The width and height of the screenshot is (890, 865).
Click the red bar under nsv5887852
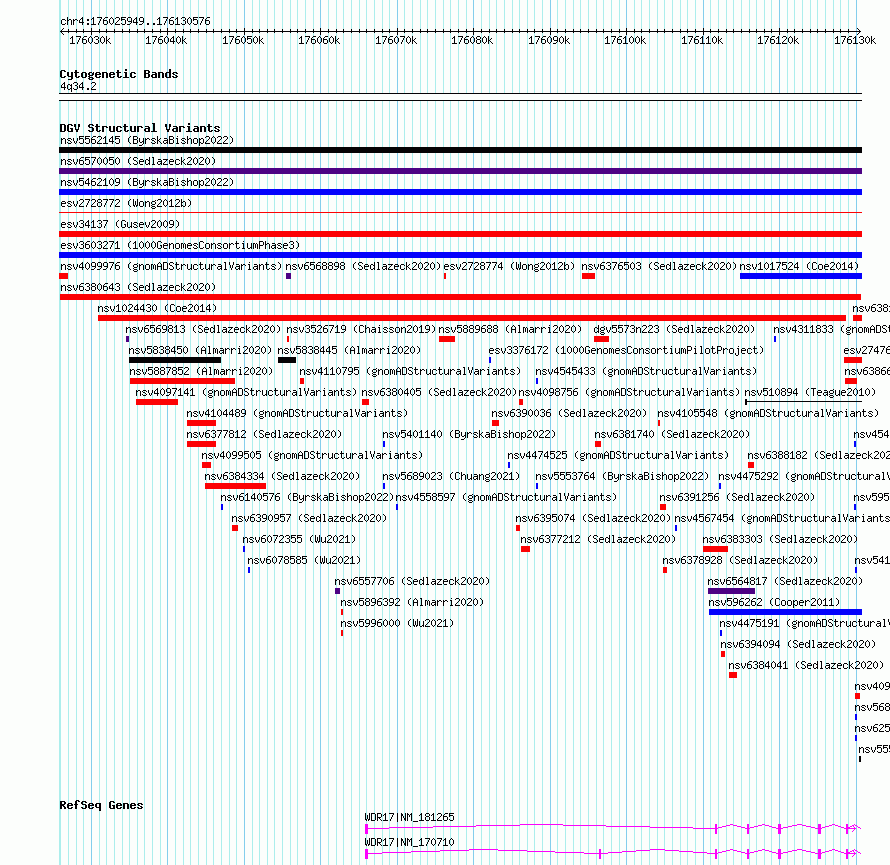[x=182, y=381]
